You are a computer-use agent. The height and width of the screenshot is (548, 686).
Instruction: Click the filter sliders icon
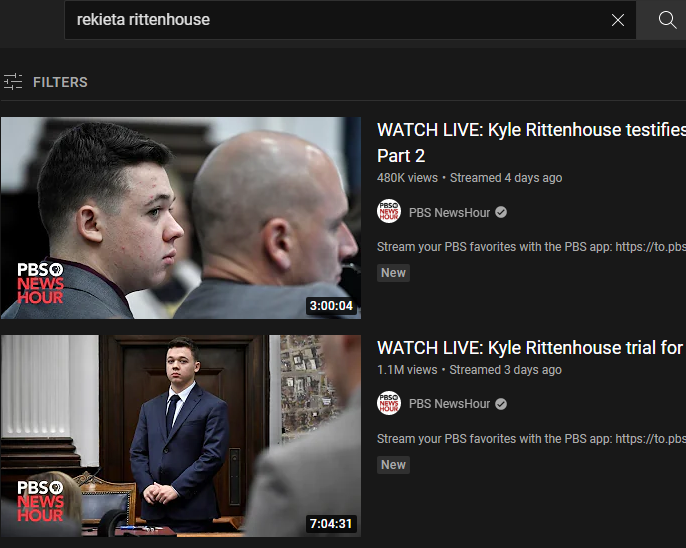coord(13,82)
